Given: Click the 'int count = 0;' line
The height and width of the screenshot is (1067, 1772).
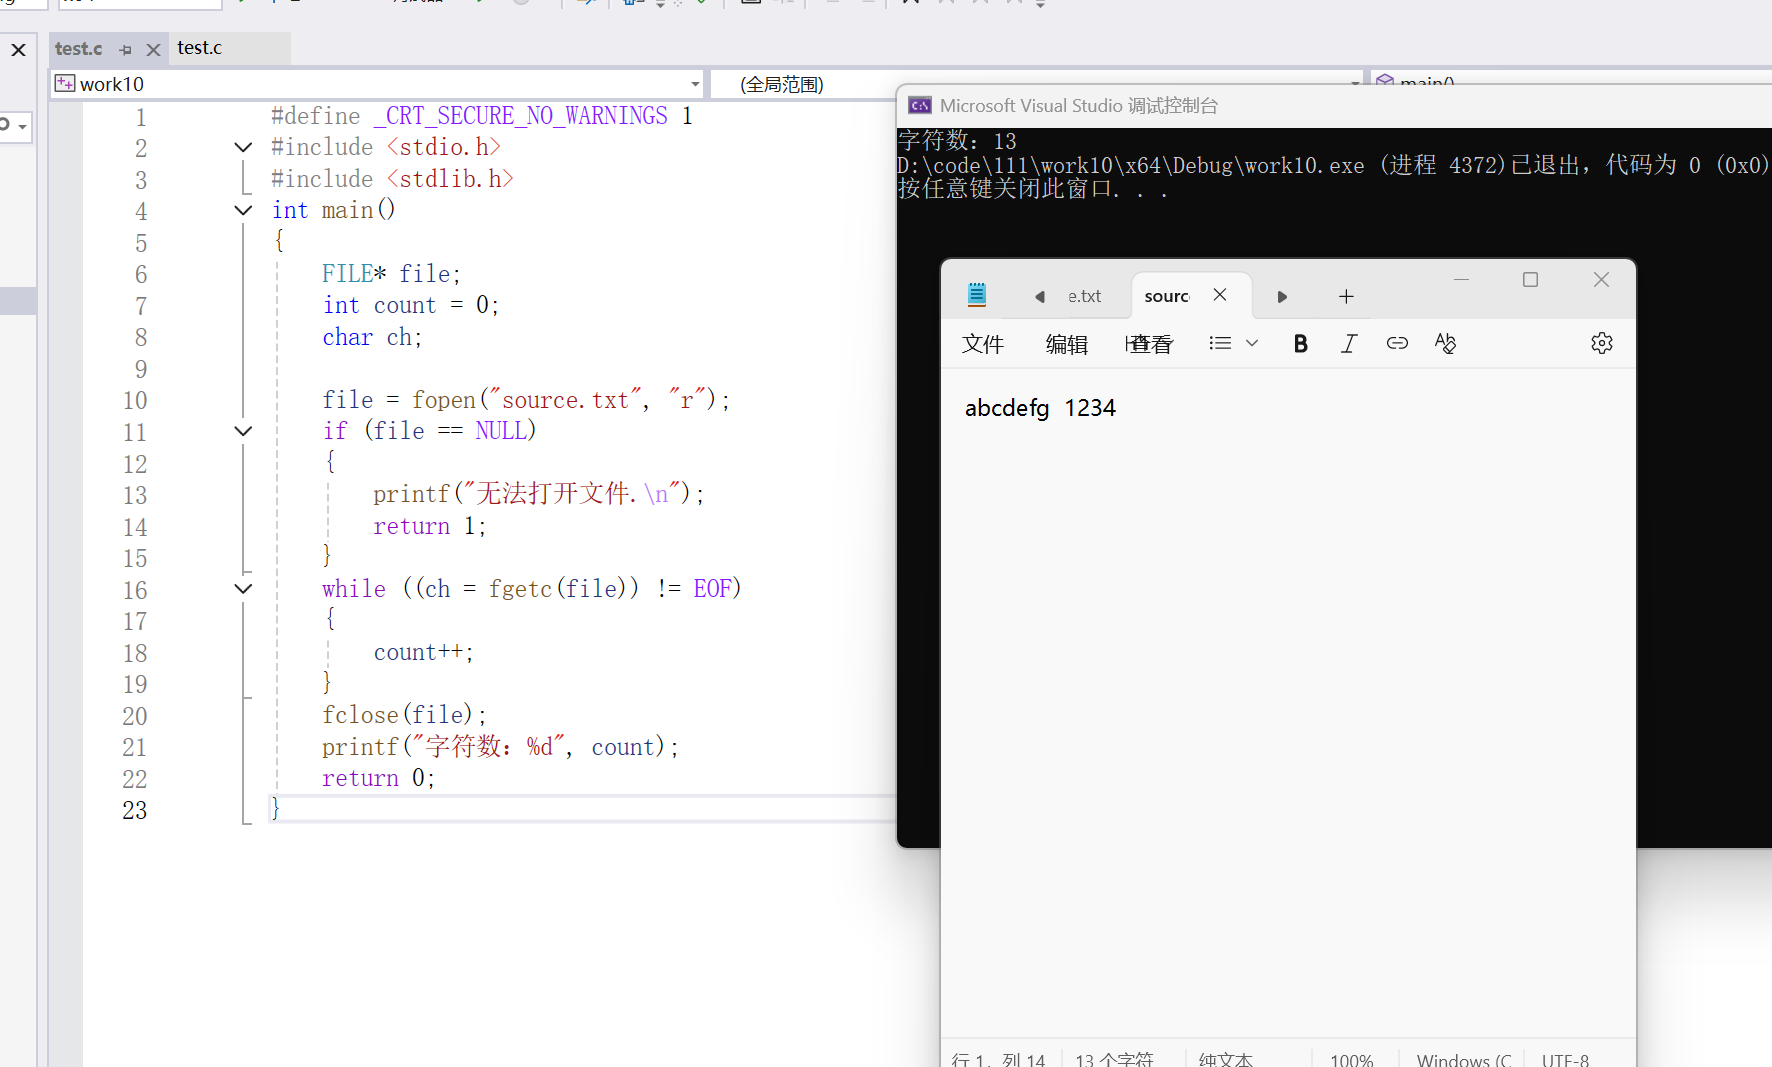Looking at the screenshot, I should [x=410, y=305].
